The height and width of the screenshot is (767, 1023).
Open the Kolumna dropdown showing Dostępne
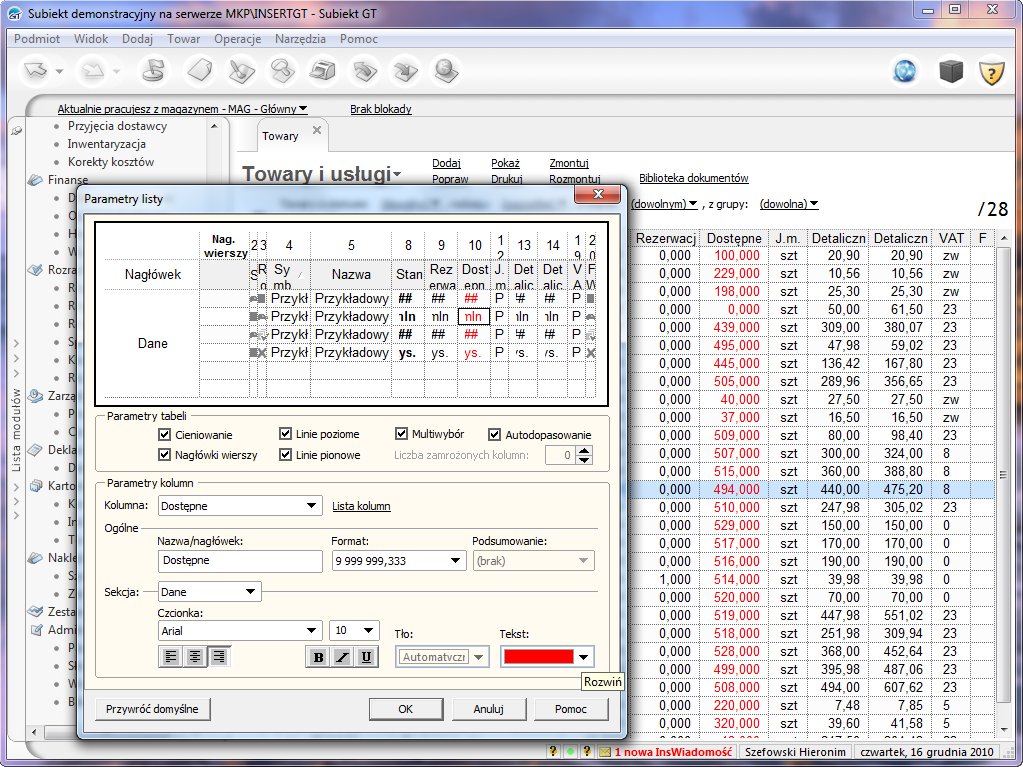pyautogui.click(x=239, y=506)
